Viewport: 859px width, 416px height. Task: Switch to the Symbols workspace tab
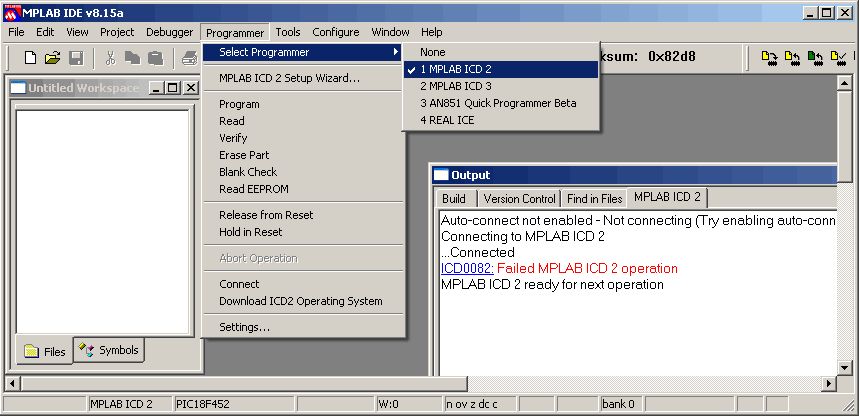coord(108,350)
